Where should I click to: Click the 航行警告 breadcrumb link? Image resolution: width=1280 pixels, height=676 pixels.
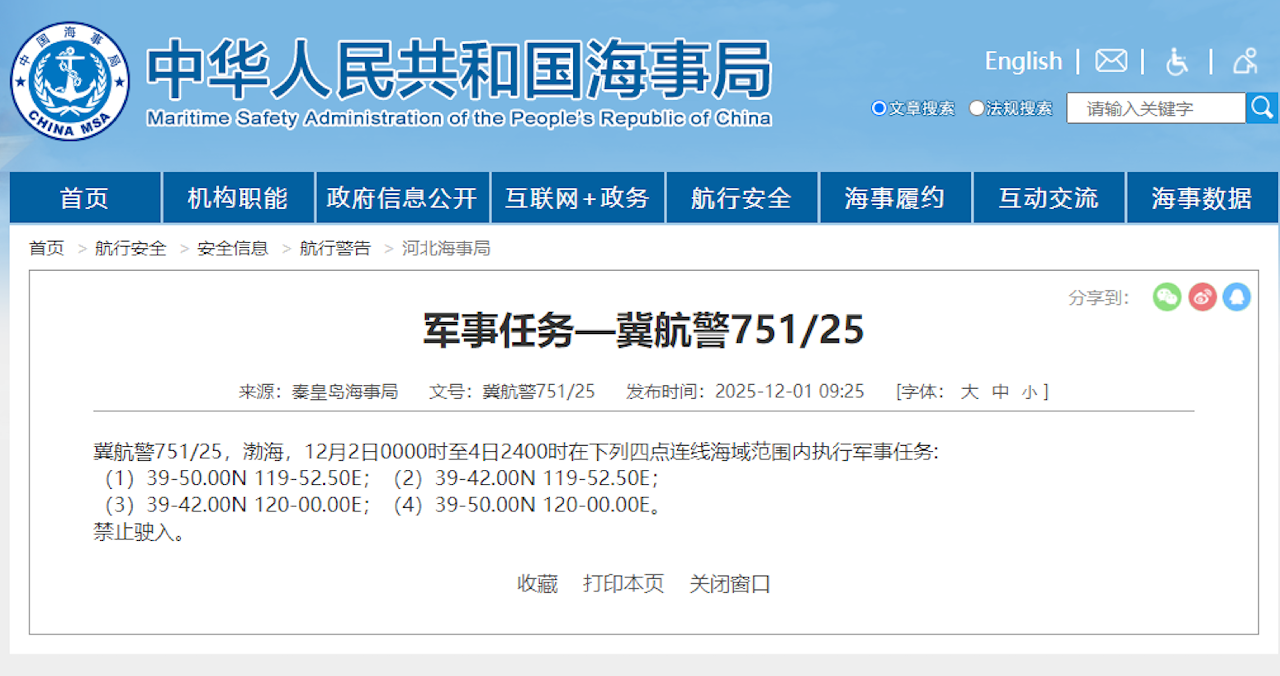coord(335,248)
